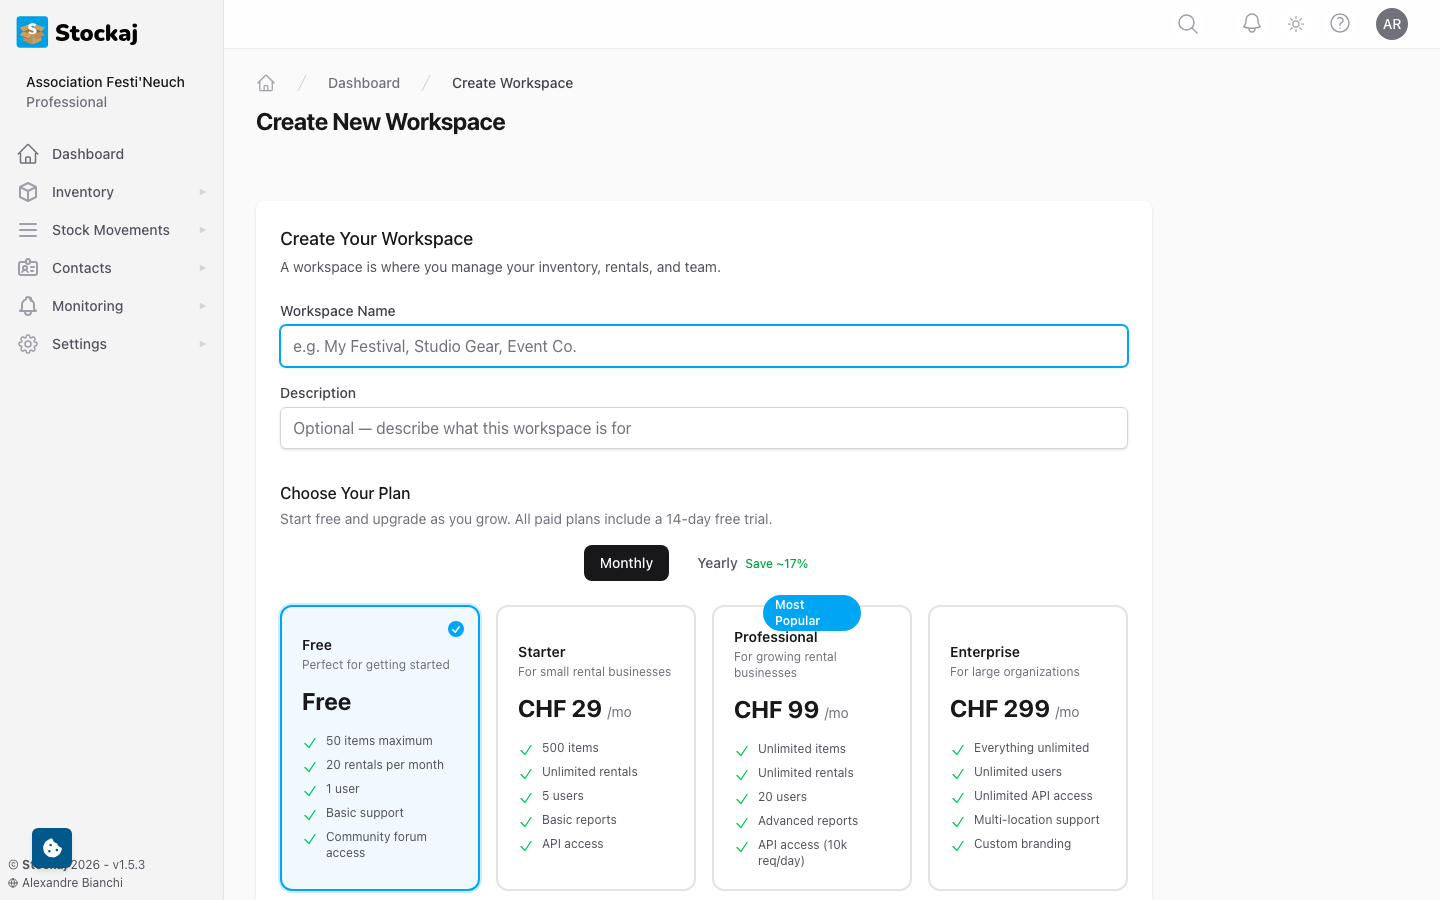1440x900 pixels.
Task: Focus the Description input field
Action: click(x=704, y=428)
